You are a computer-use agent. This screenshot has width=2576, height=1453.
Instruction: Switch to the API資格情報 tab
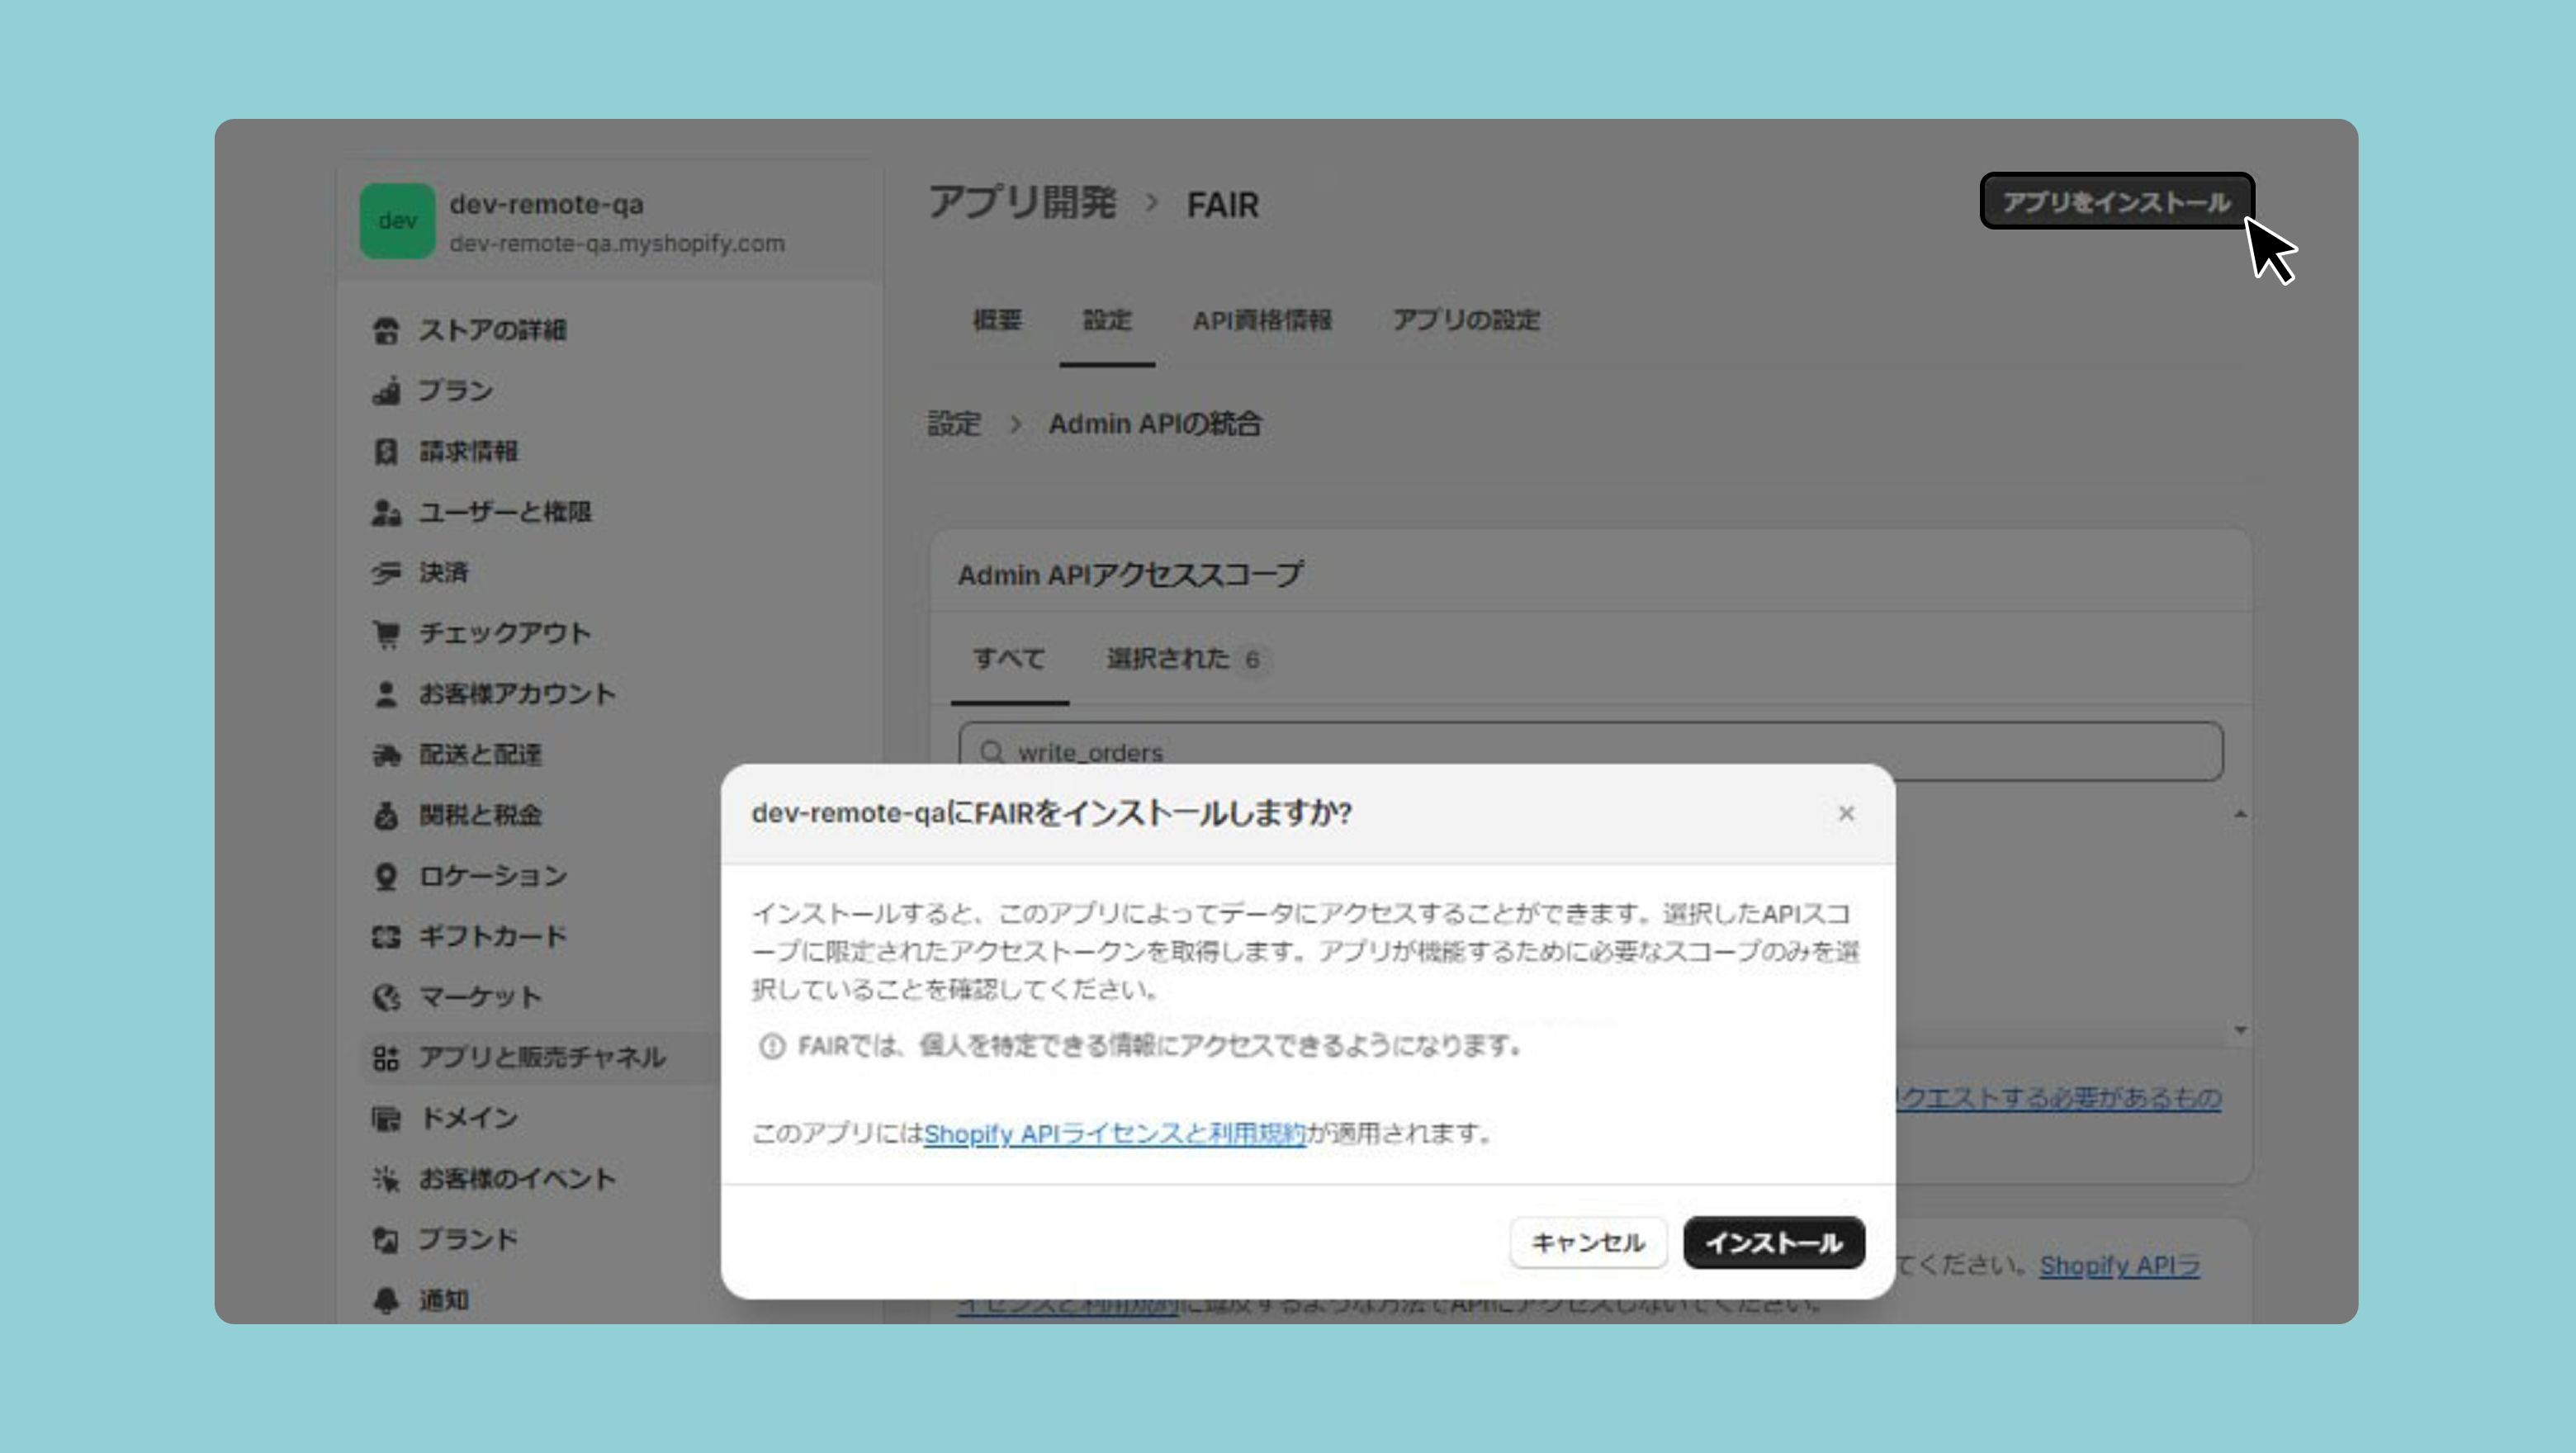click(1261, 320)
